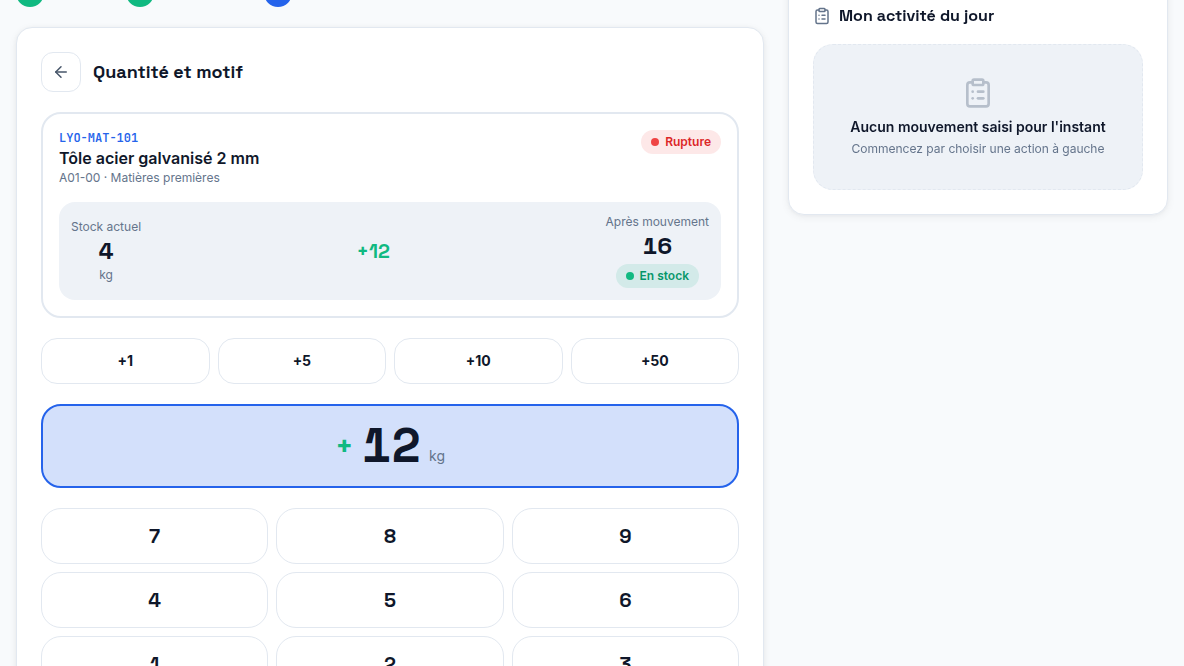Click the large clipboard icon in empty activity panel
Viewport: 1184px width, 666px height.
978,93
